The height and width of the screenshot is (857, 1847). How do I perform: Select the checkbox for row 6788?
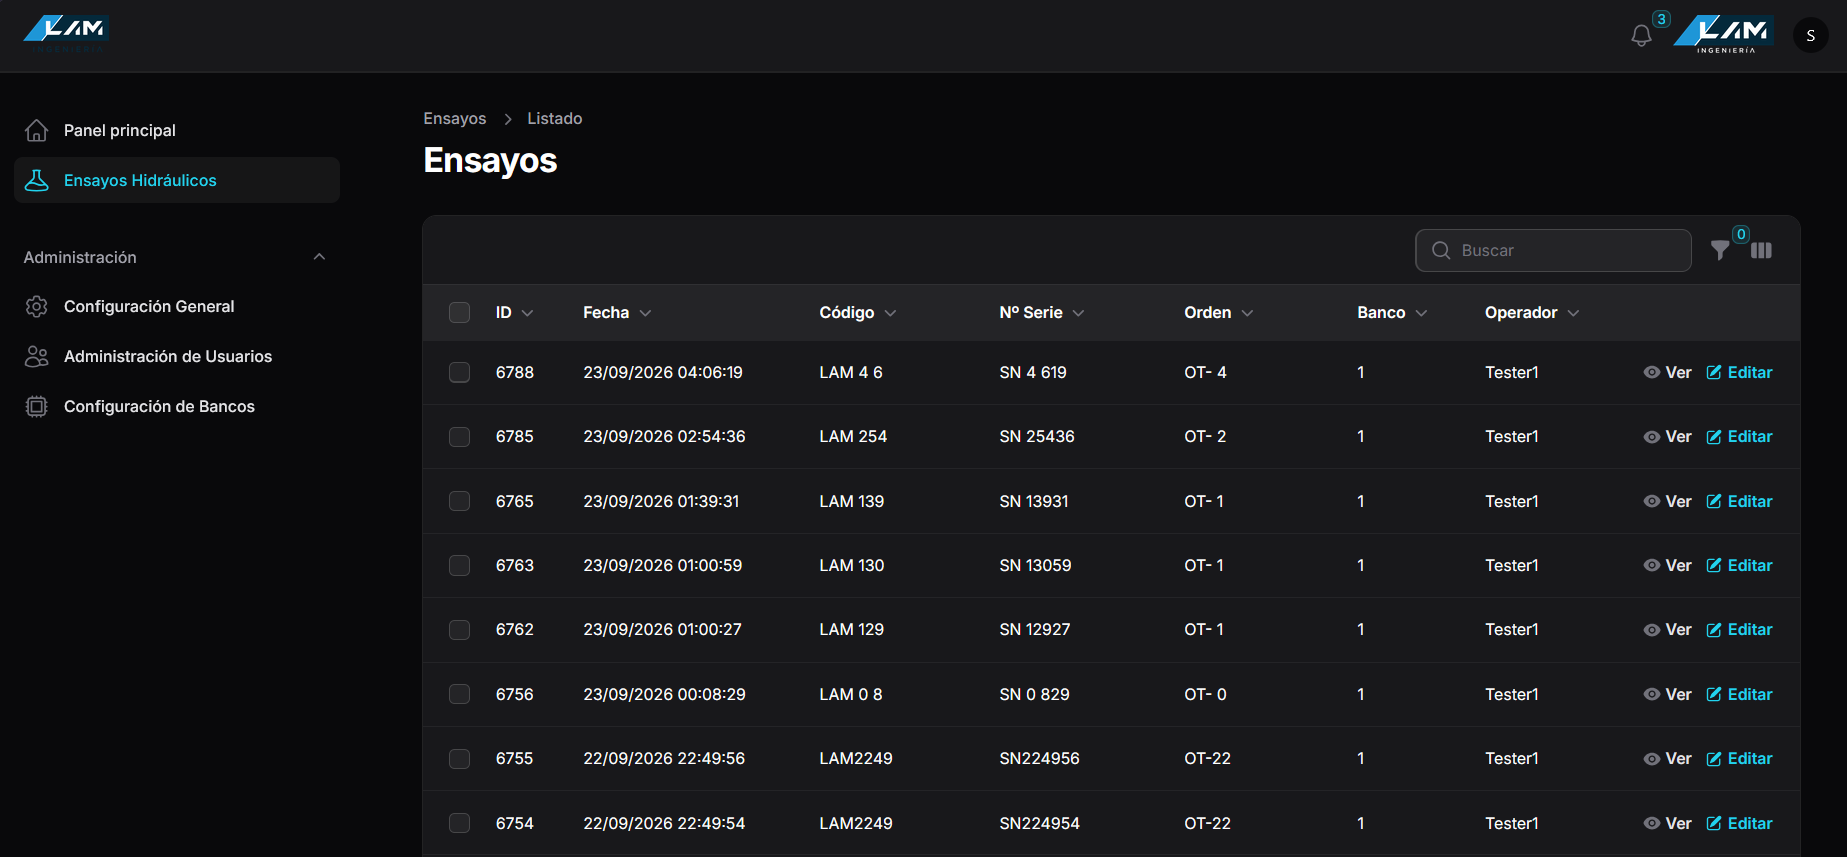[459, 372]
